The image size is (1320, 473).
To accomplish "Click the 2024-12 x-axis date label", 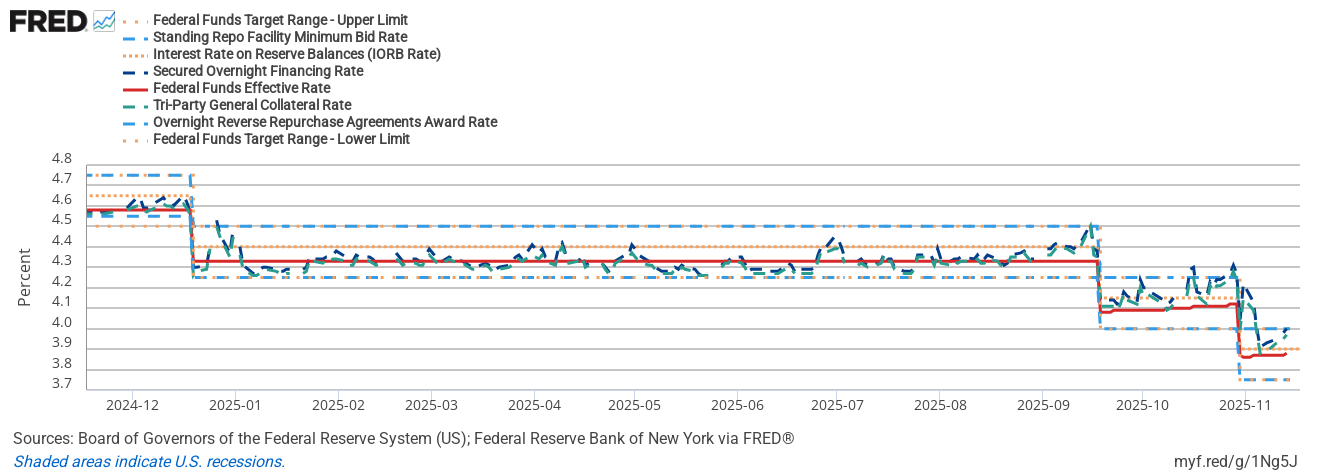I will [x=132, y=406].
